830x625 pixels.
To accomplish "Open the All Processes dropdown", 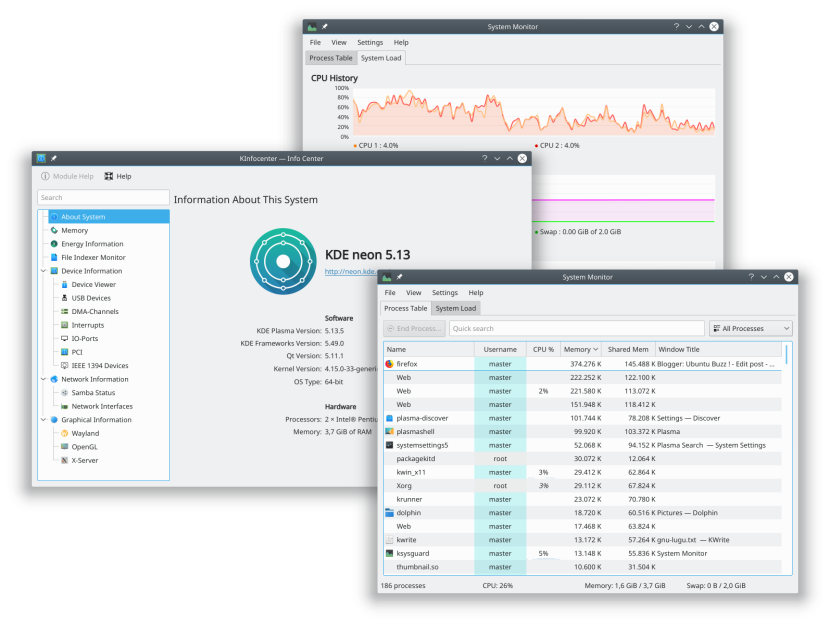I will 750,328.
